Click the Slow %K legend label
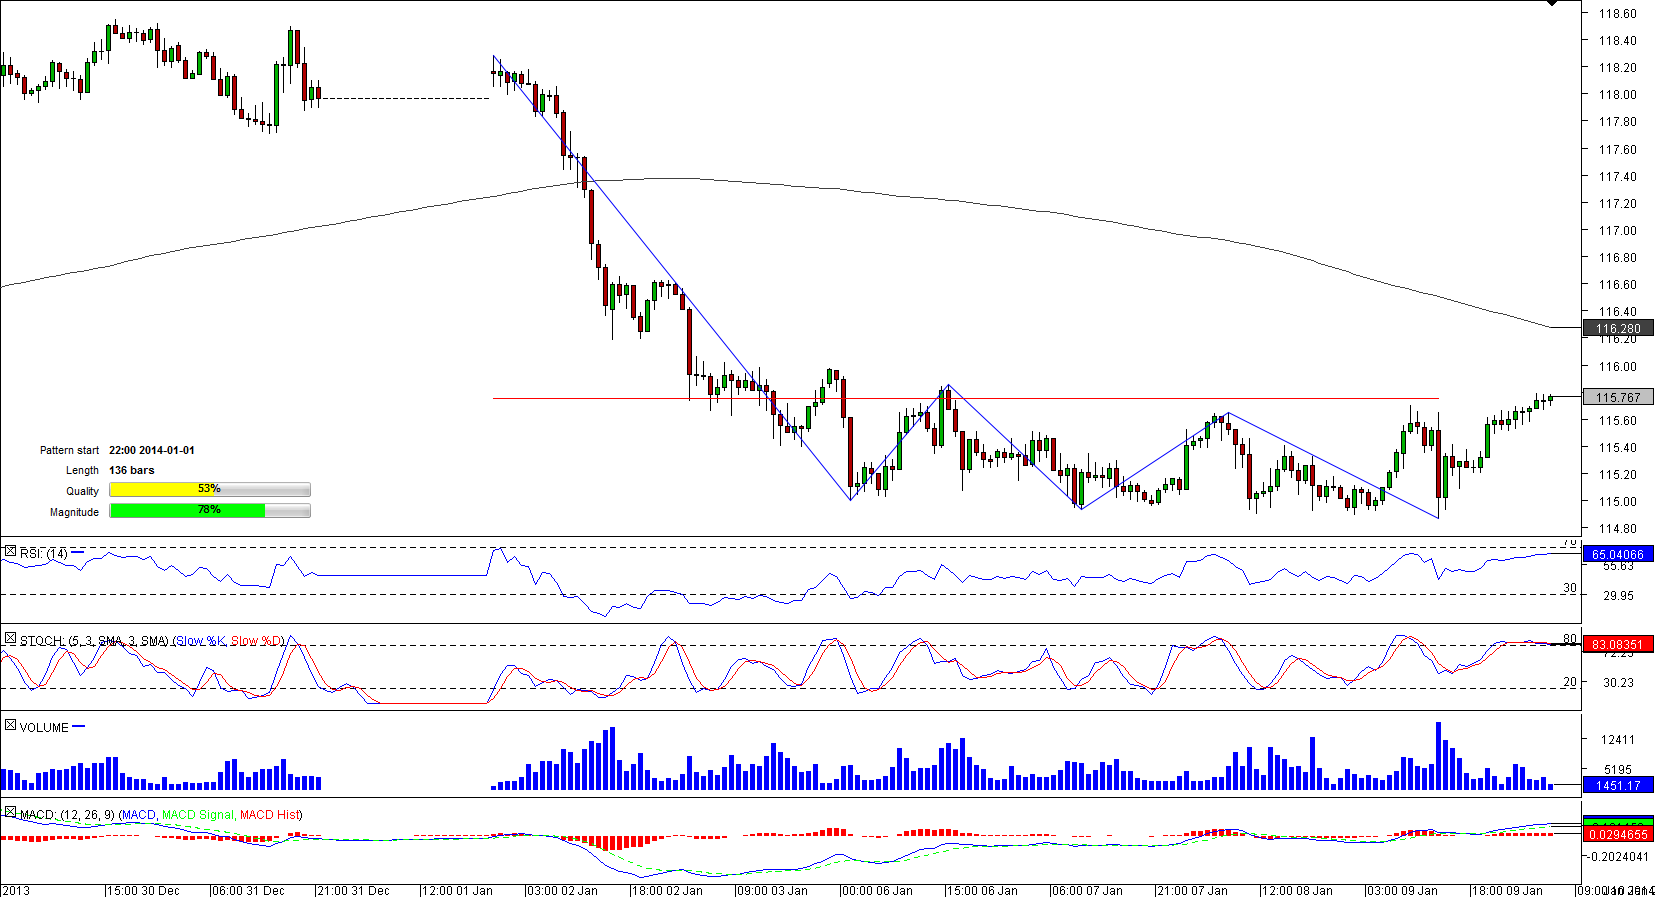This screenshot has width=1655, height=897. point(200,641)
